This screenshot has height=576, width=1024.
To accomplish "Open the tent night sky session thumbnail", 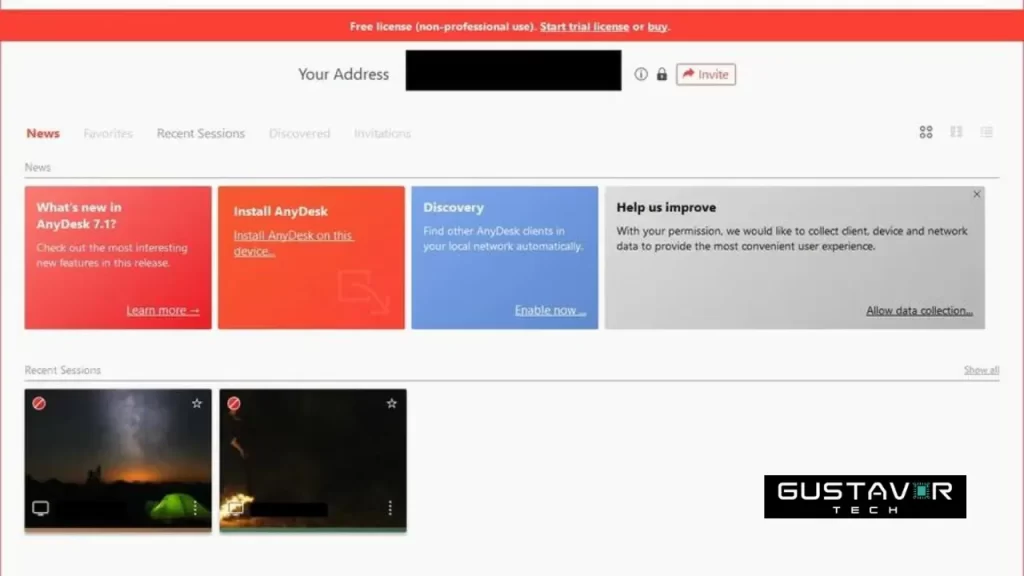I will (x=118, y=460).
